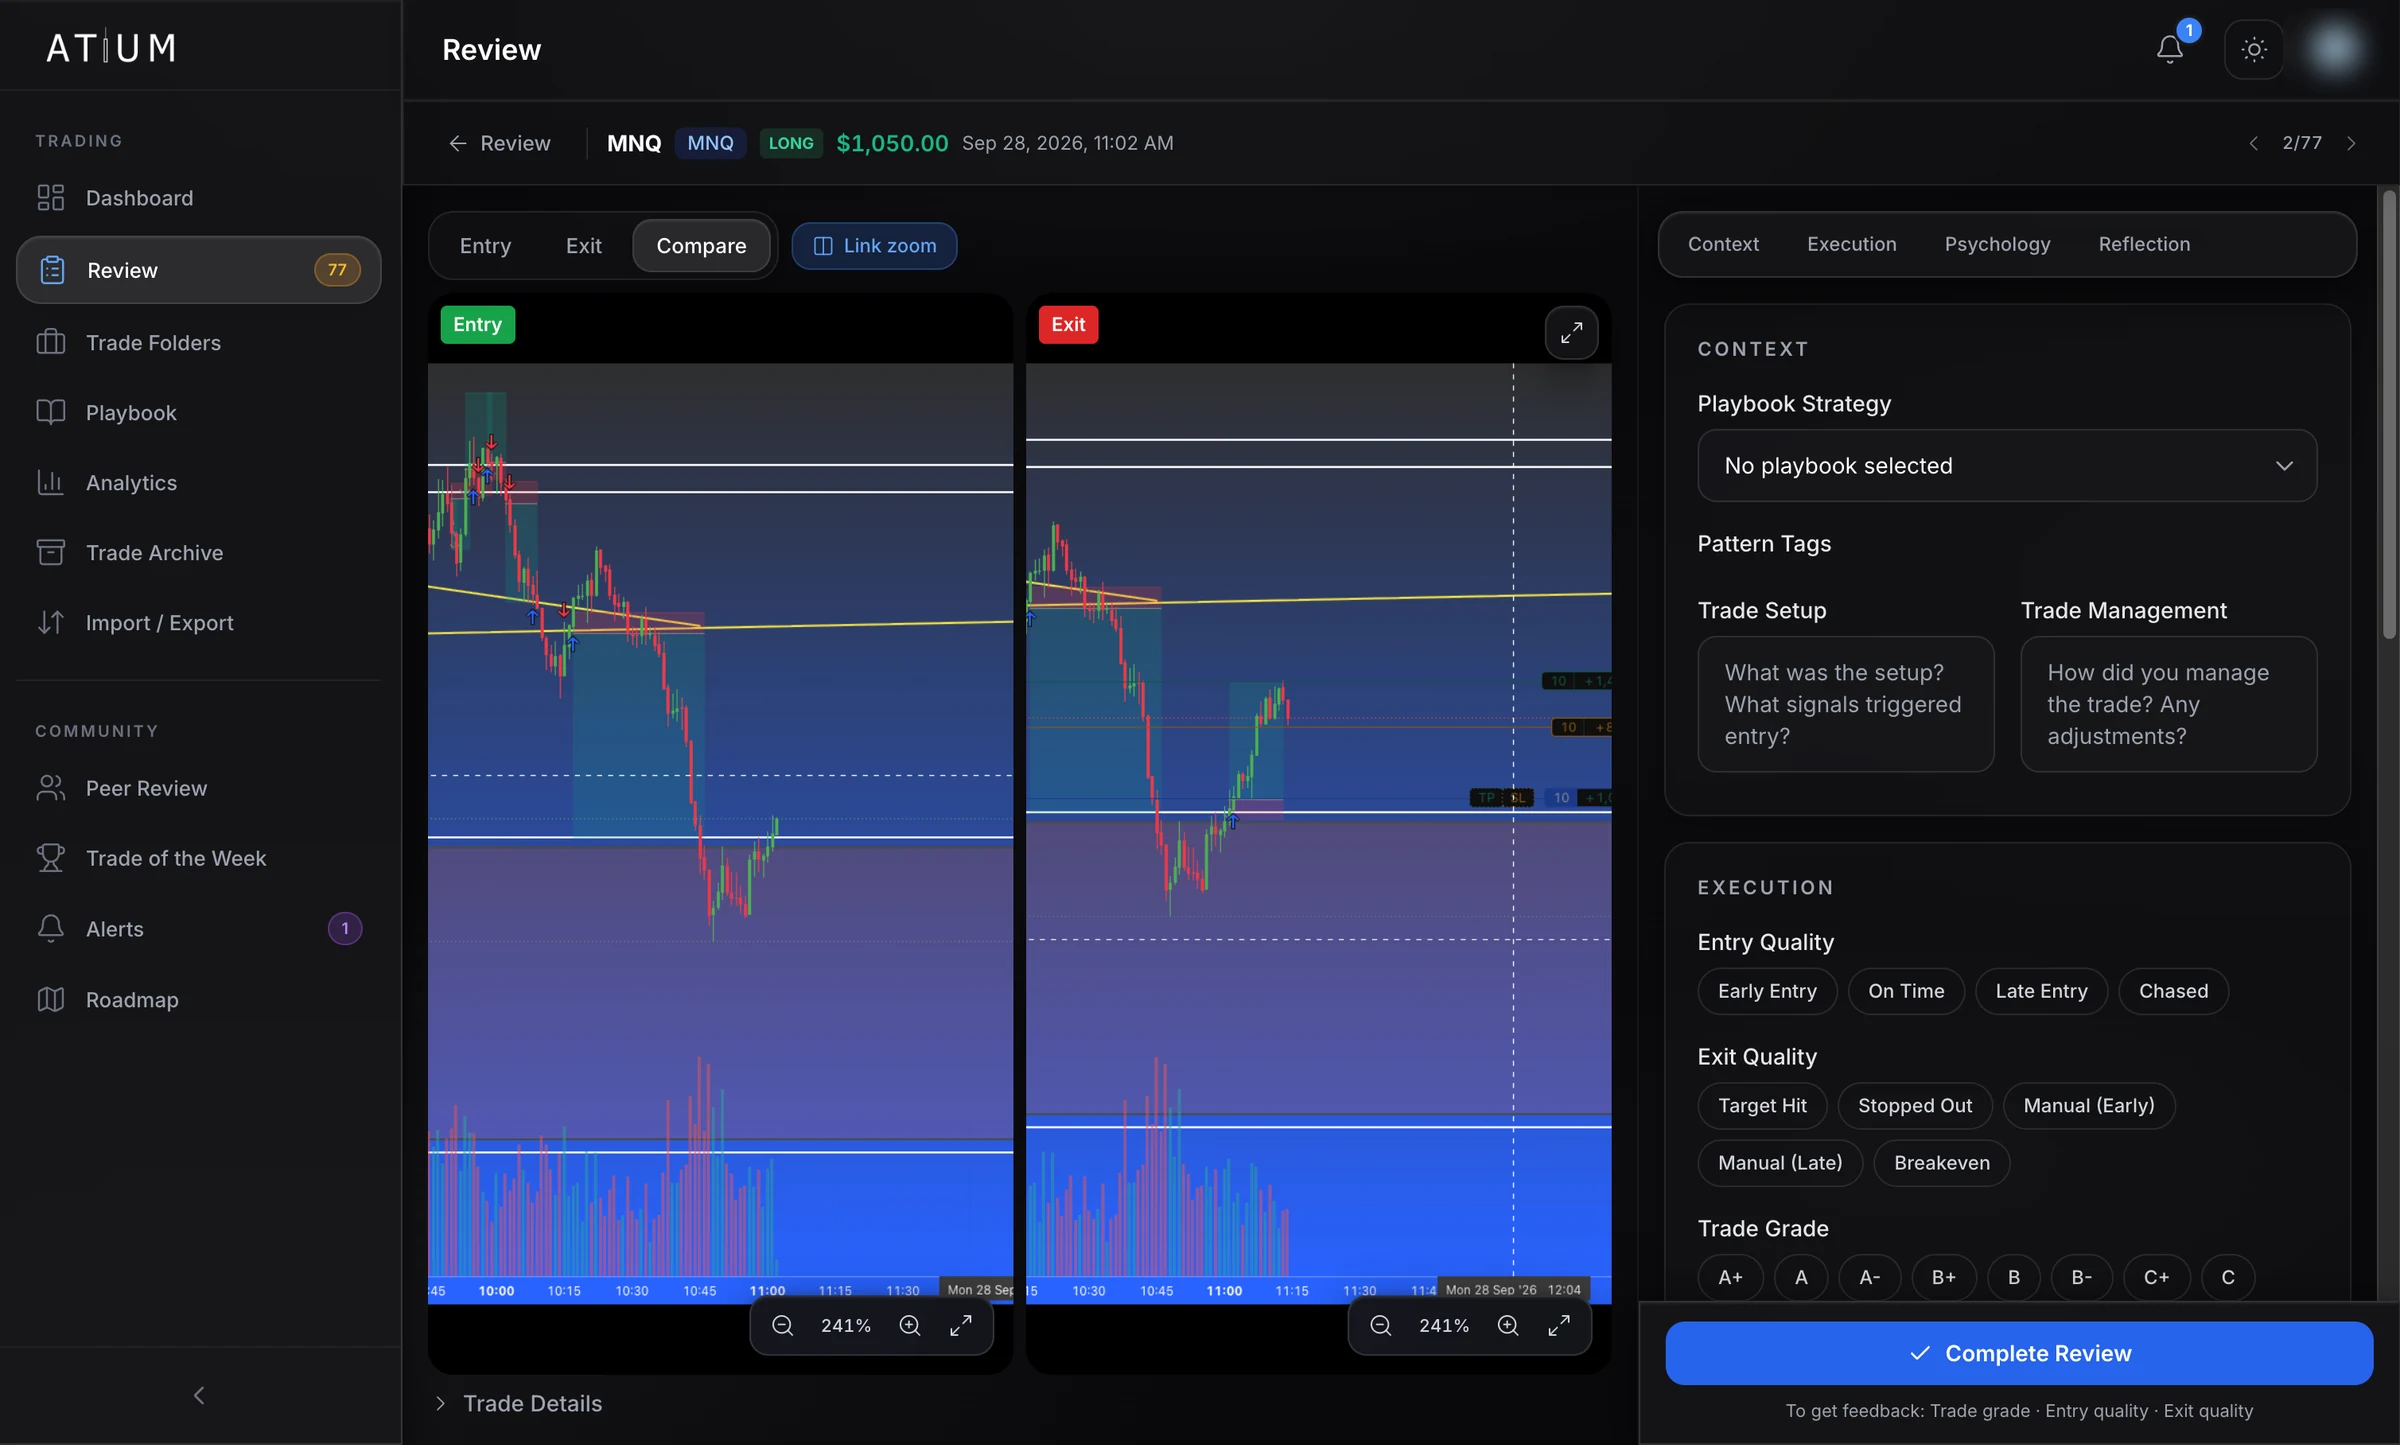
Task: Select On Time entry quality
Action: 1906,991
